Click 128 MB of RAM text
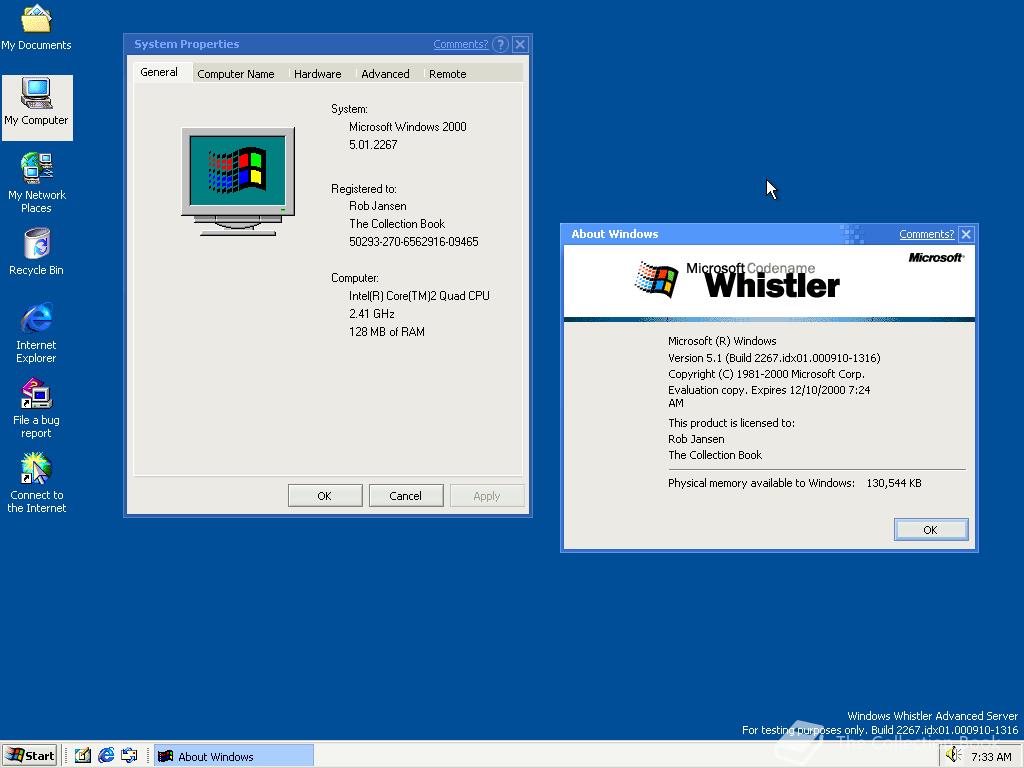Screen dimensions: 1024x768 387,332
